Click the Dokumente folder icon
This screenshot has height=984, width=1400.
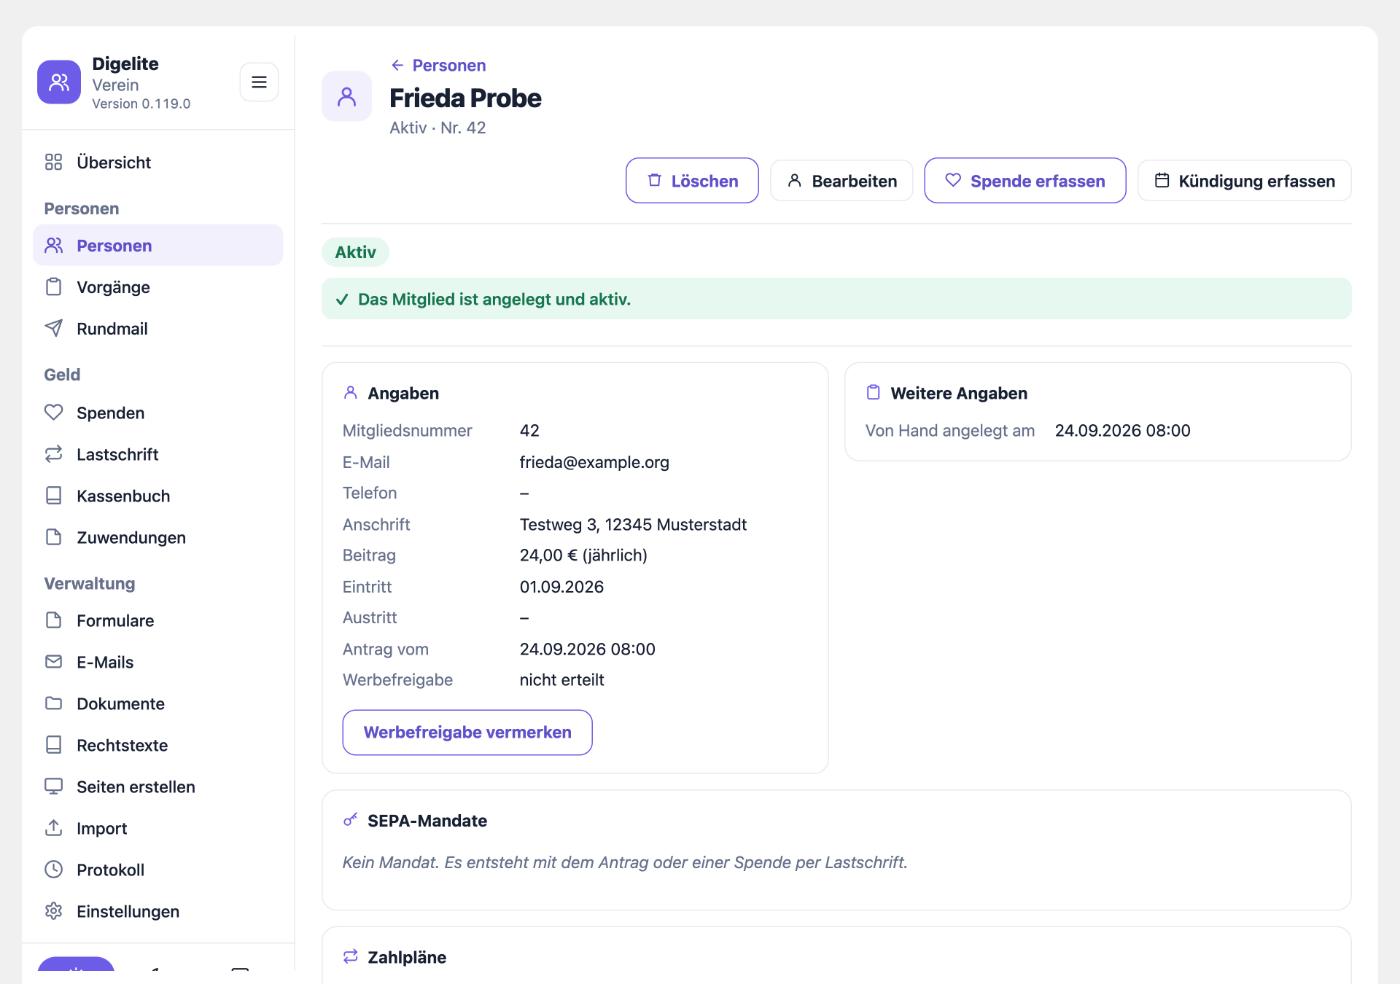tap(54, 703)
